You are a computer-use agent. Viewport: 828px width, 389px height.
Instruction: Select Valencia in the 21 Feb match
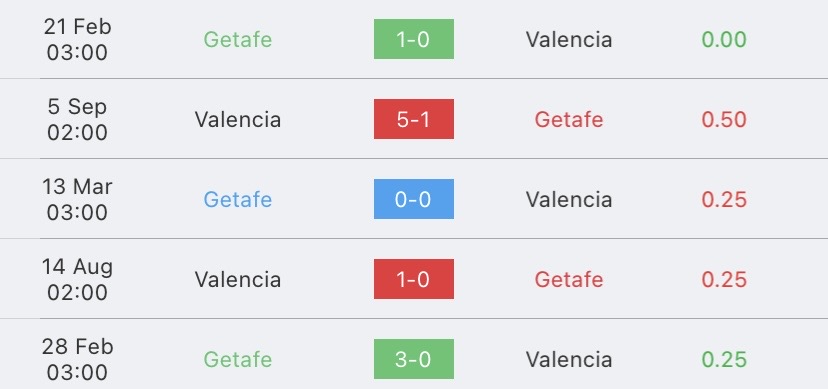[569, 40]
